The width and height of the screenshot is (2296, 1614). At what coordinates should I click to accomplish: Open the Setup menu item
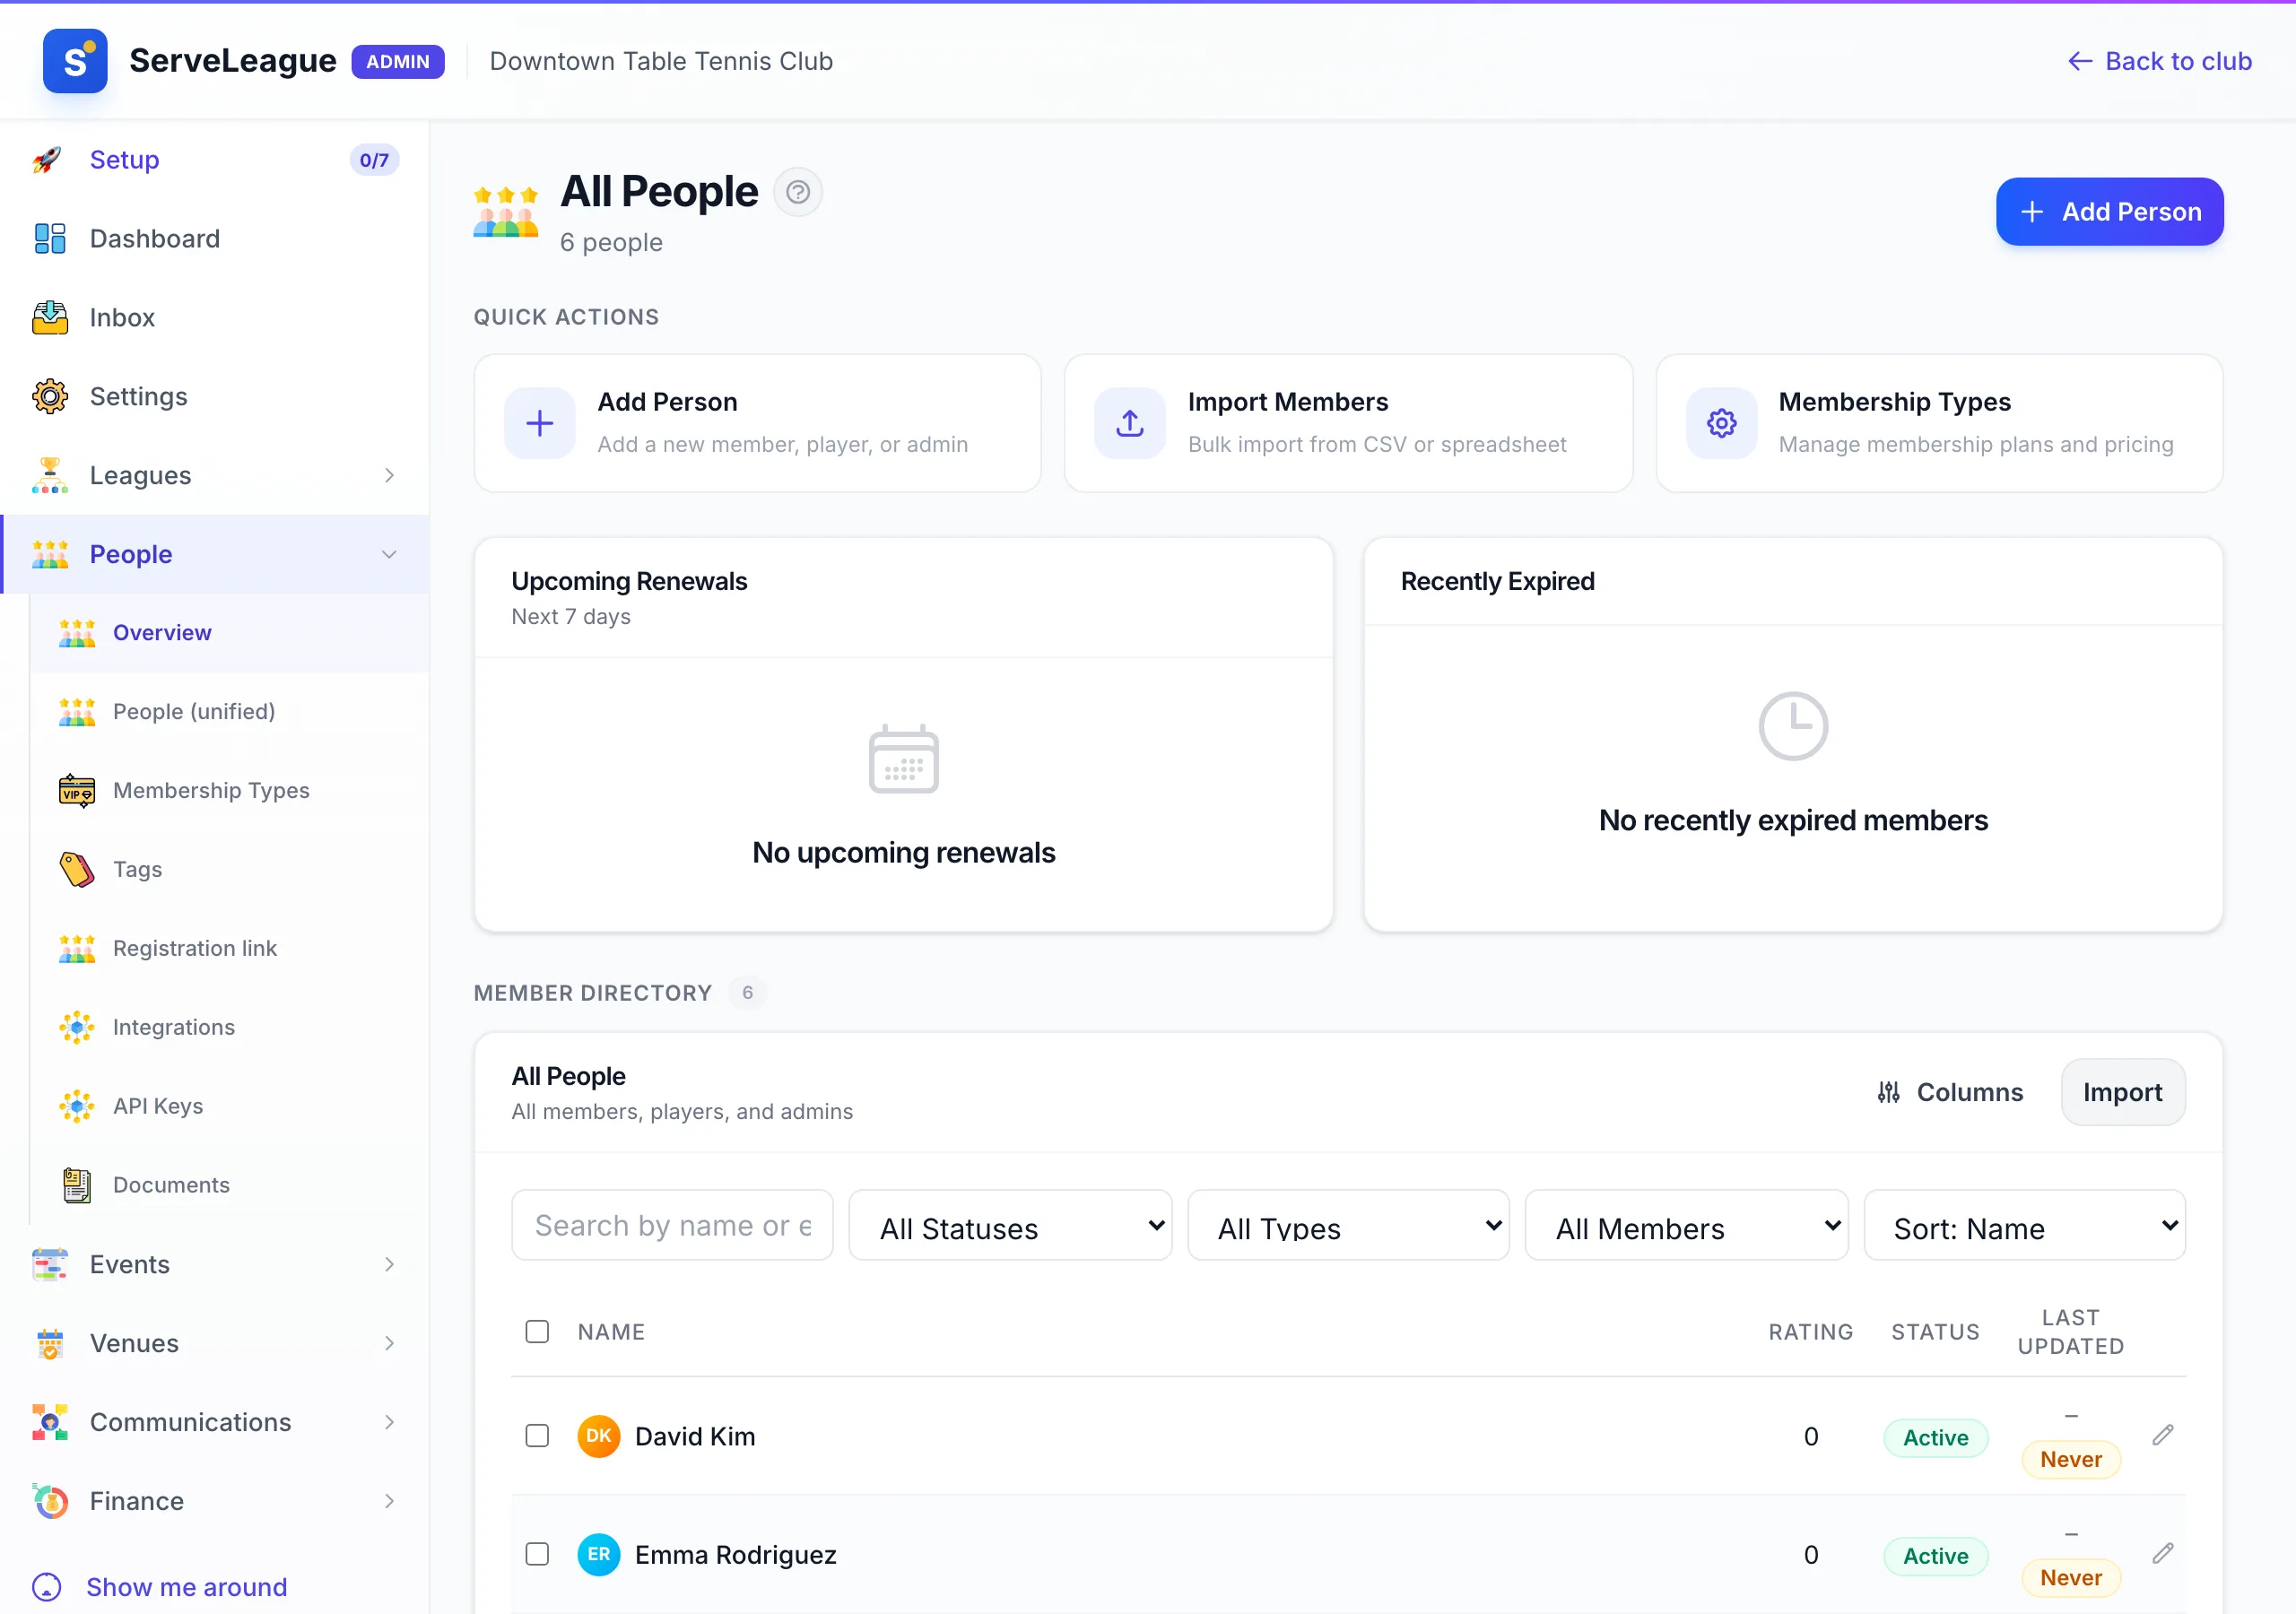pos(214,160)
